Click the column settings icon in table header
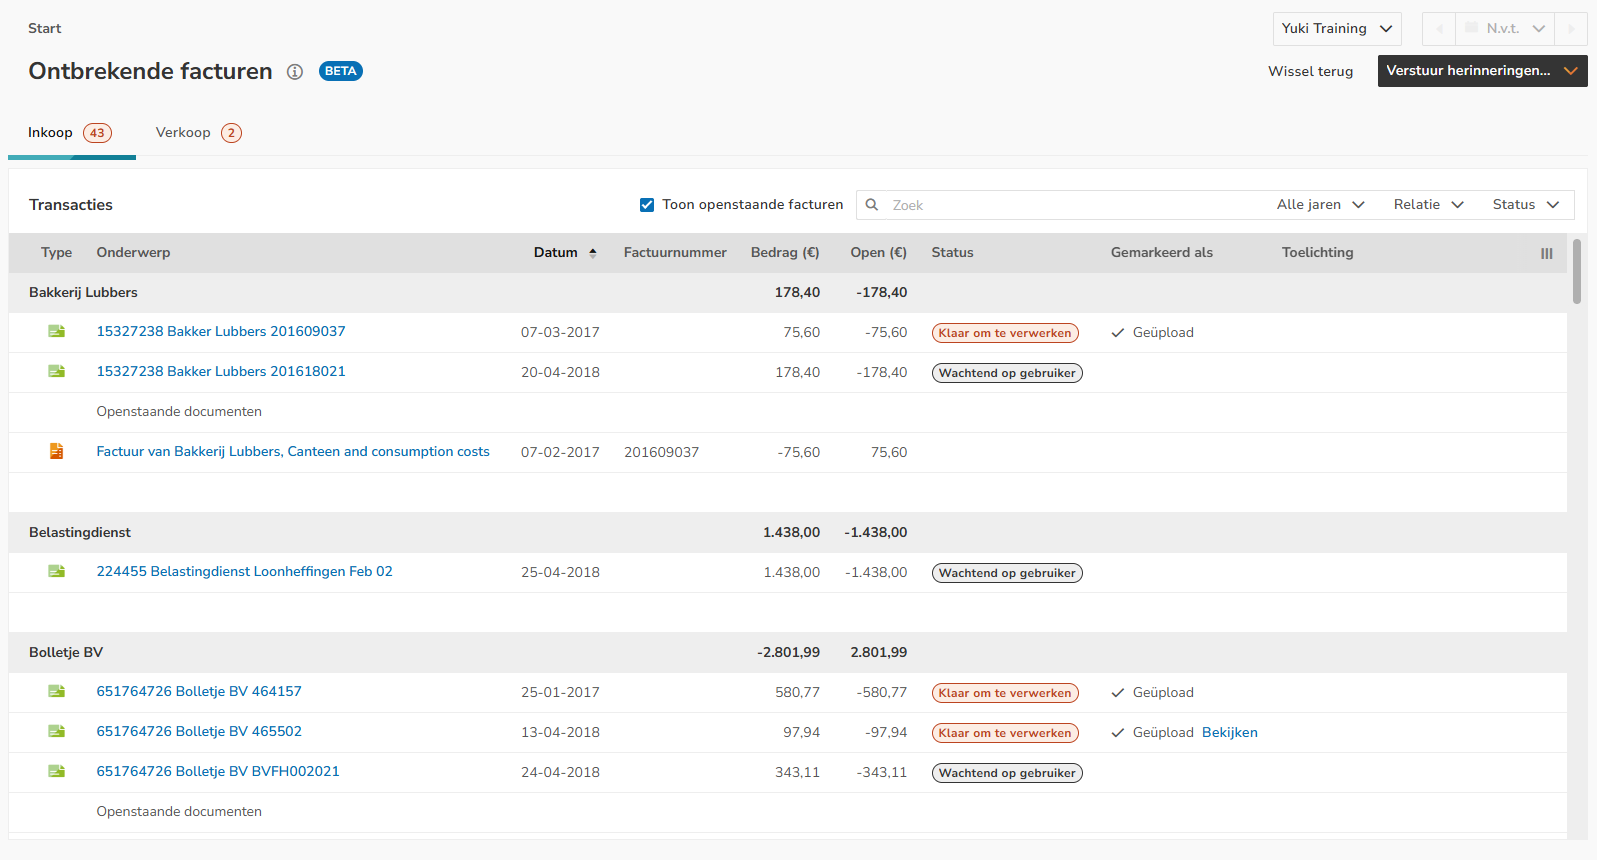 [1546, 254]
